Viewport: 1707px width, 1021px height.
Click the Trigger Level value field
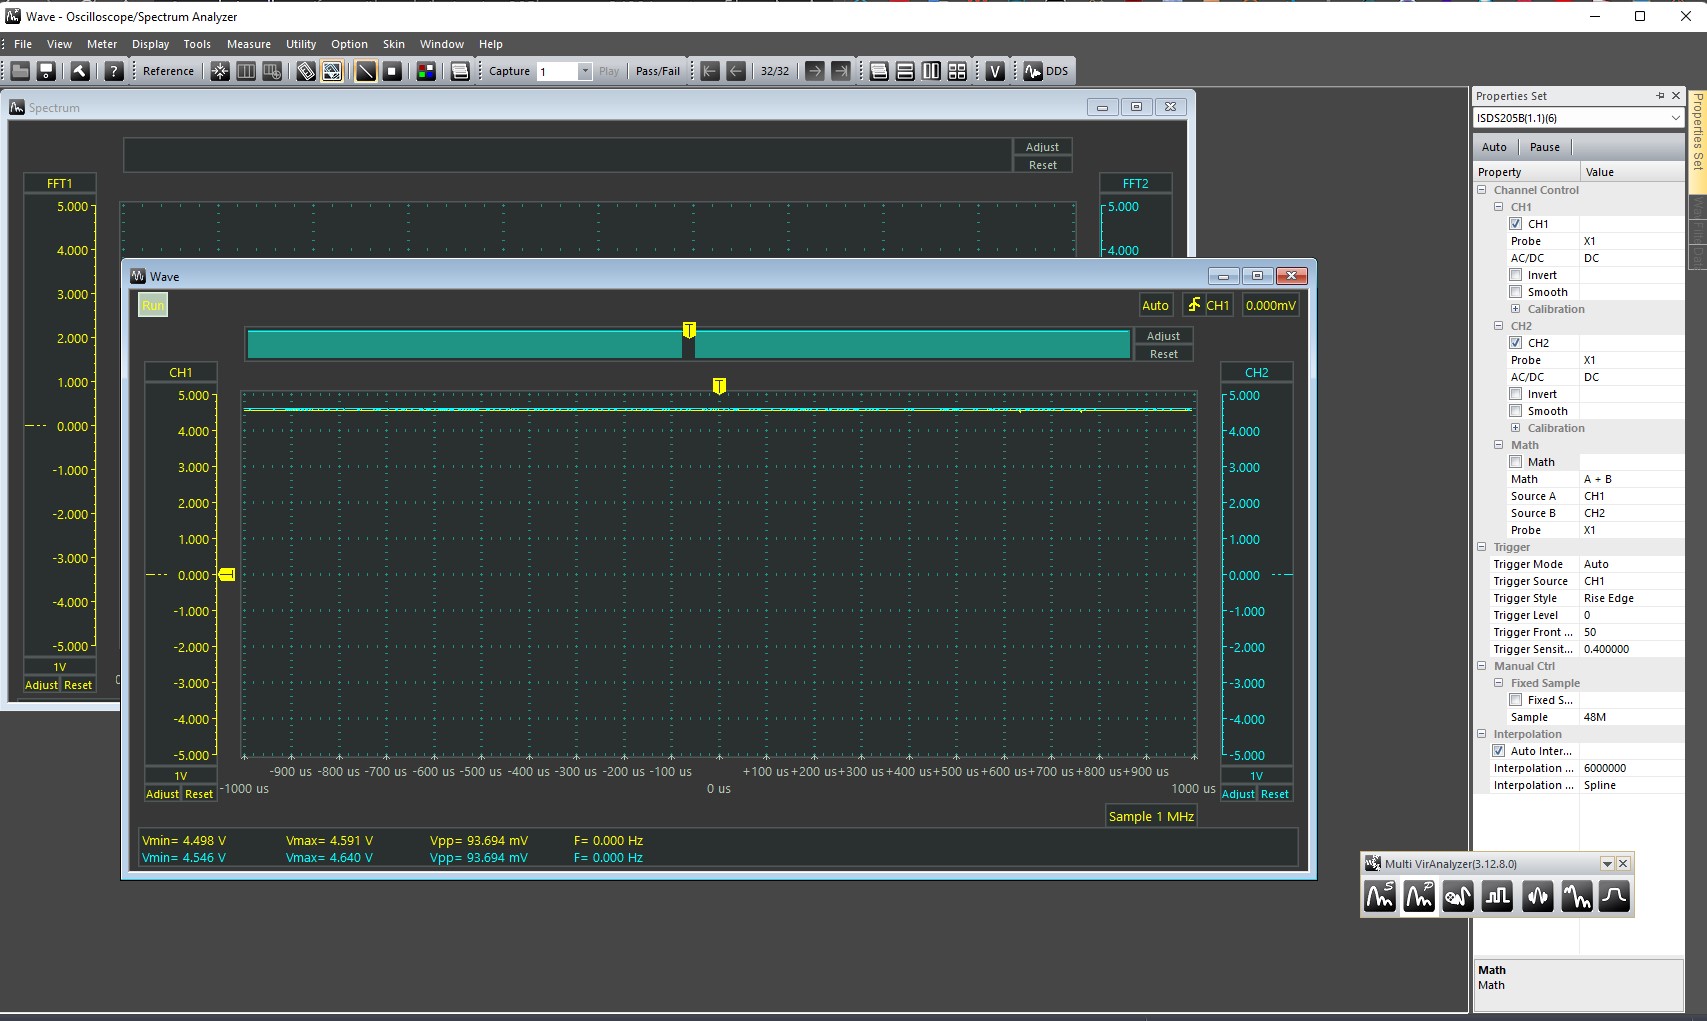point(1631,615)
